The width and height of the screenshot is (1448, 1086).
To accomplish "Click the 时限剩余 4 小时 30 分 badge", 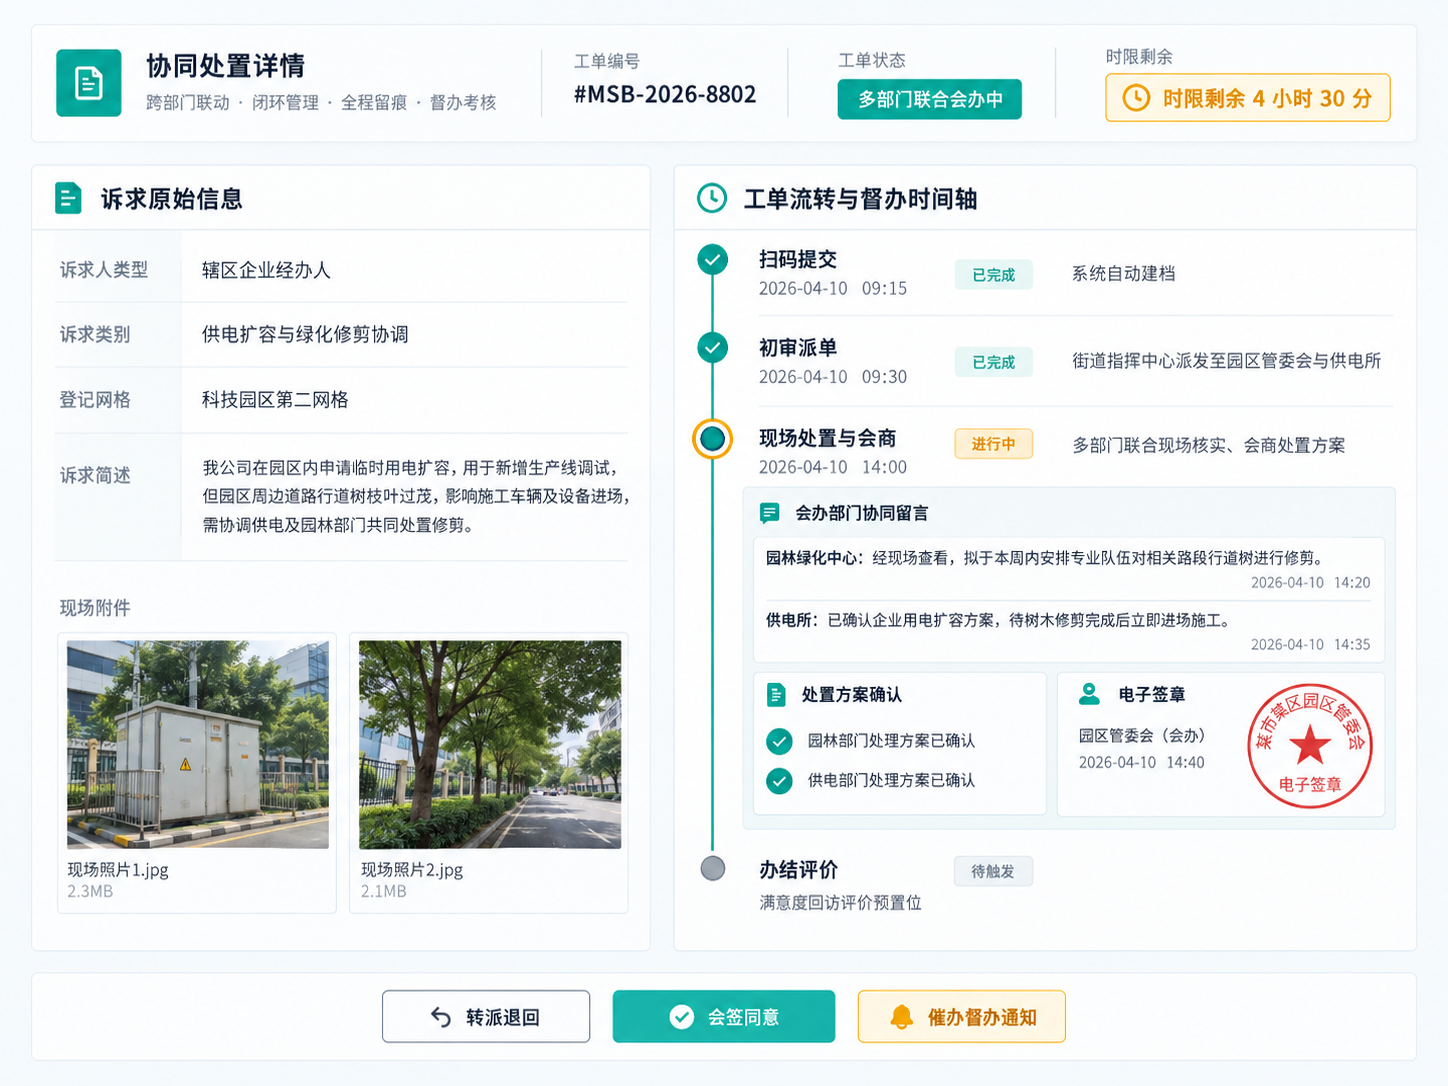I will 1248,98.
